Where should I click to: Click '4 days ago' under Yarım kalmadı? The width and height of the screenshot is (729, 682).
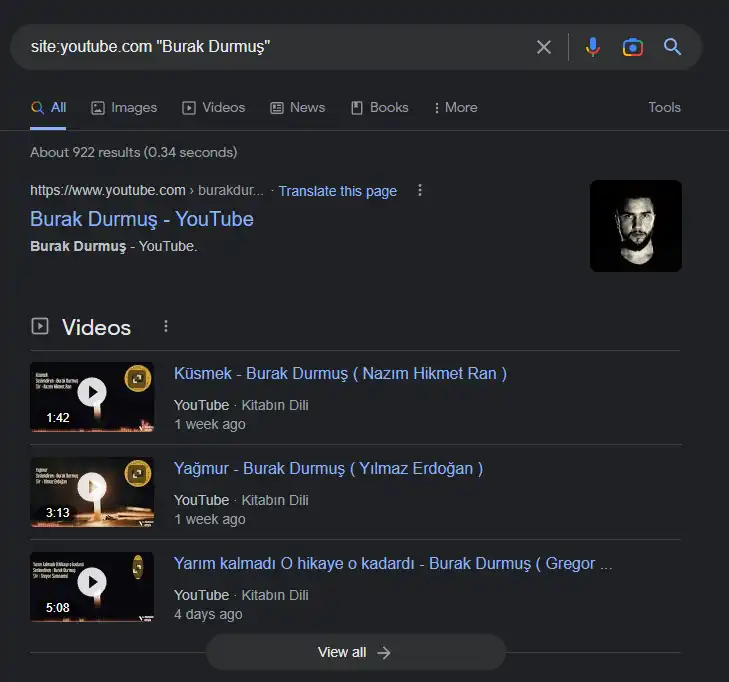208,614
